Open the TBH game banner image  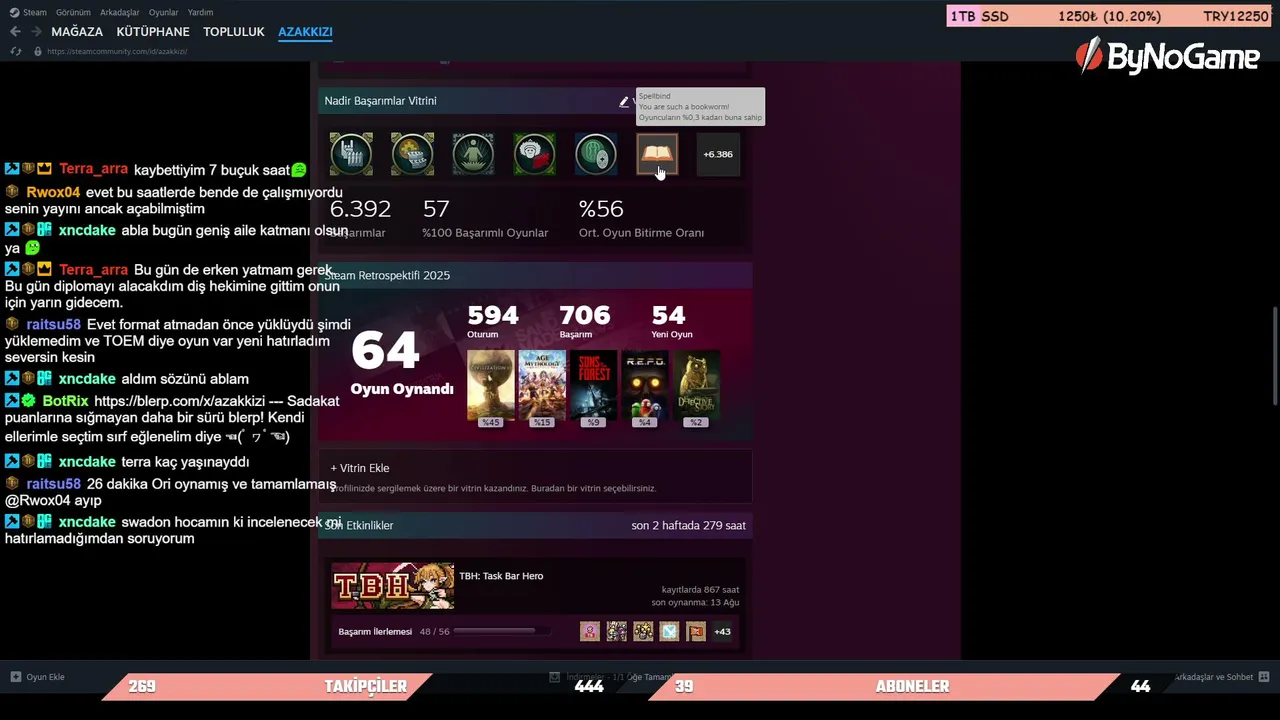392,586
